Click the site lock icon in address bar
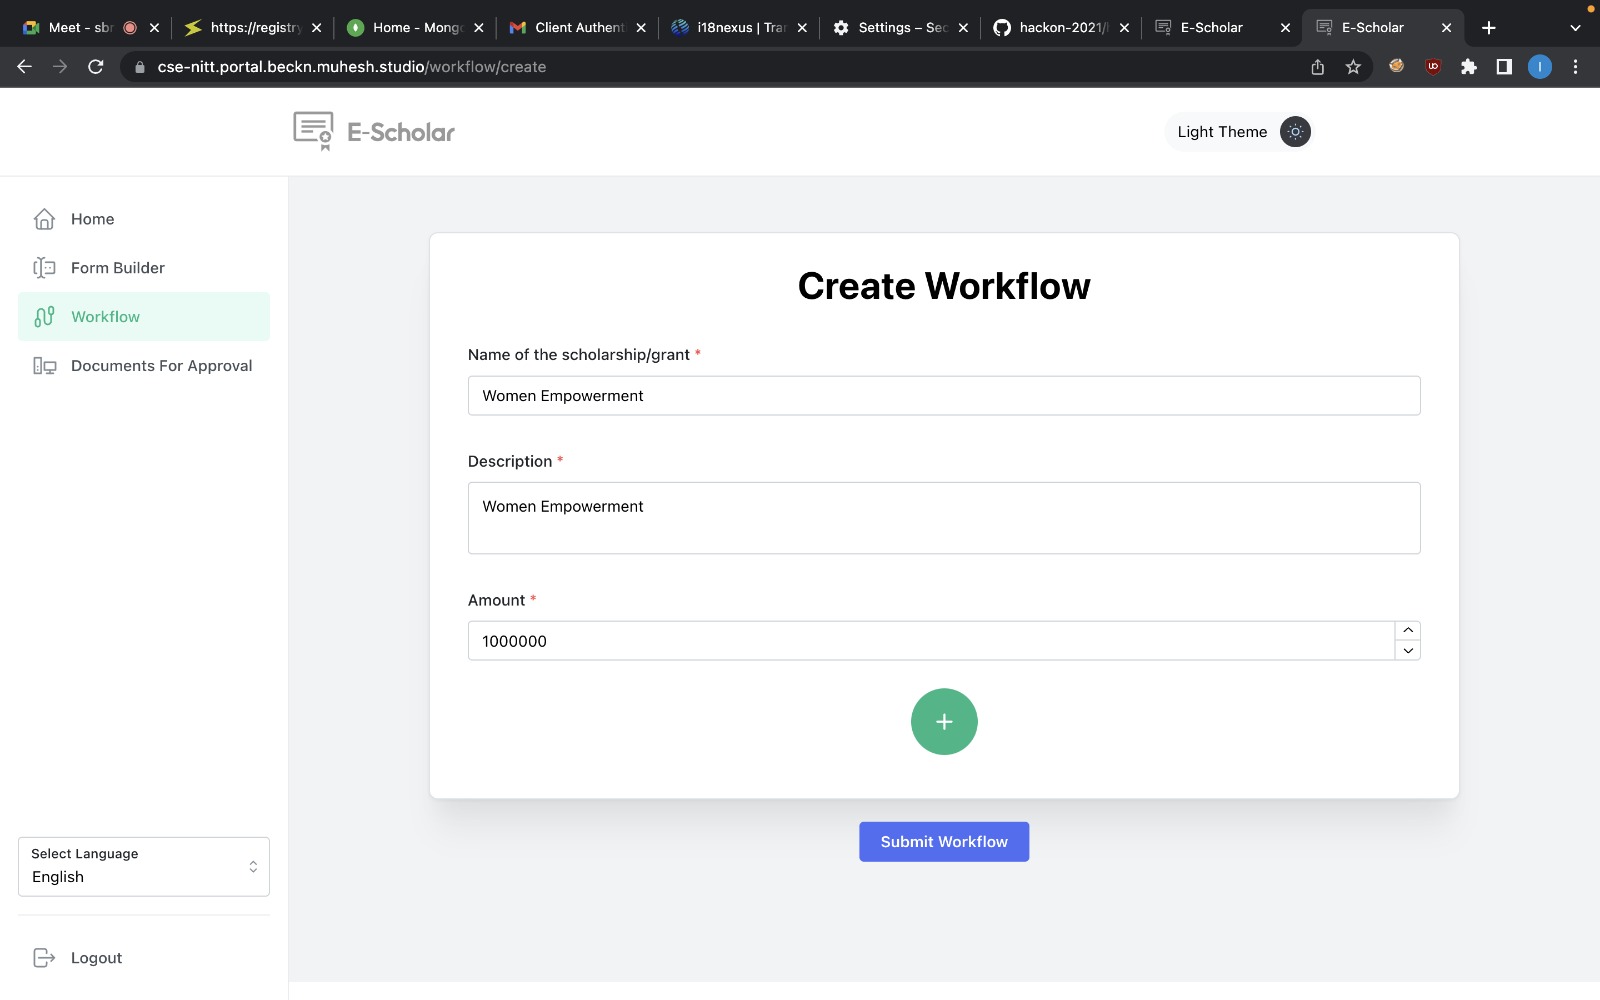 pyautogui.click(x=140, y=67)
